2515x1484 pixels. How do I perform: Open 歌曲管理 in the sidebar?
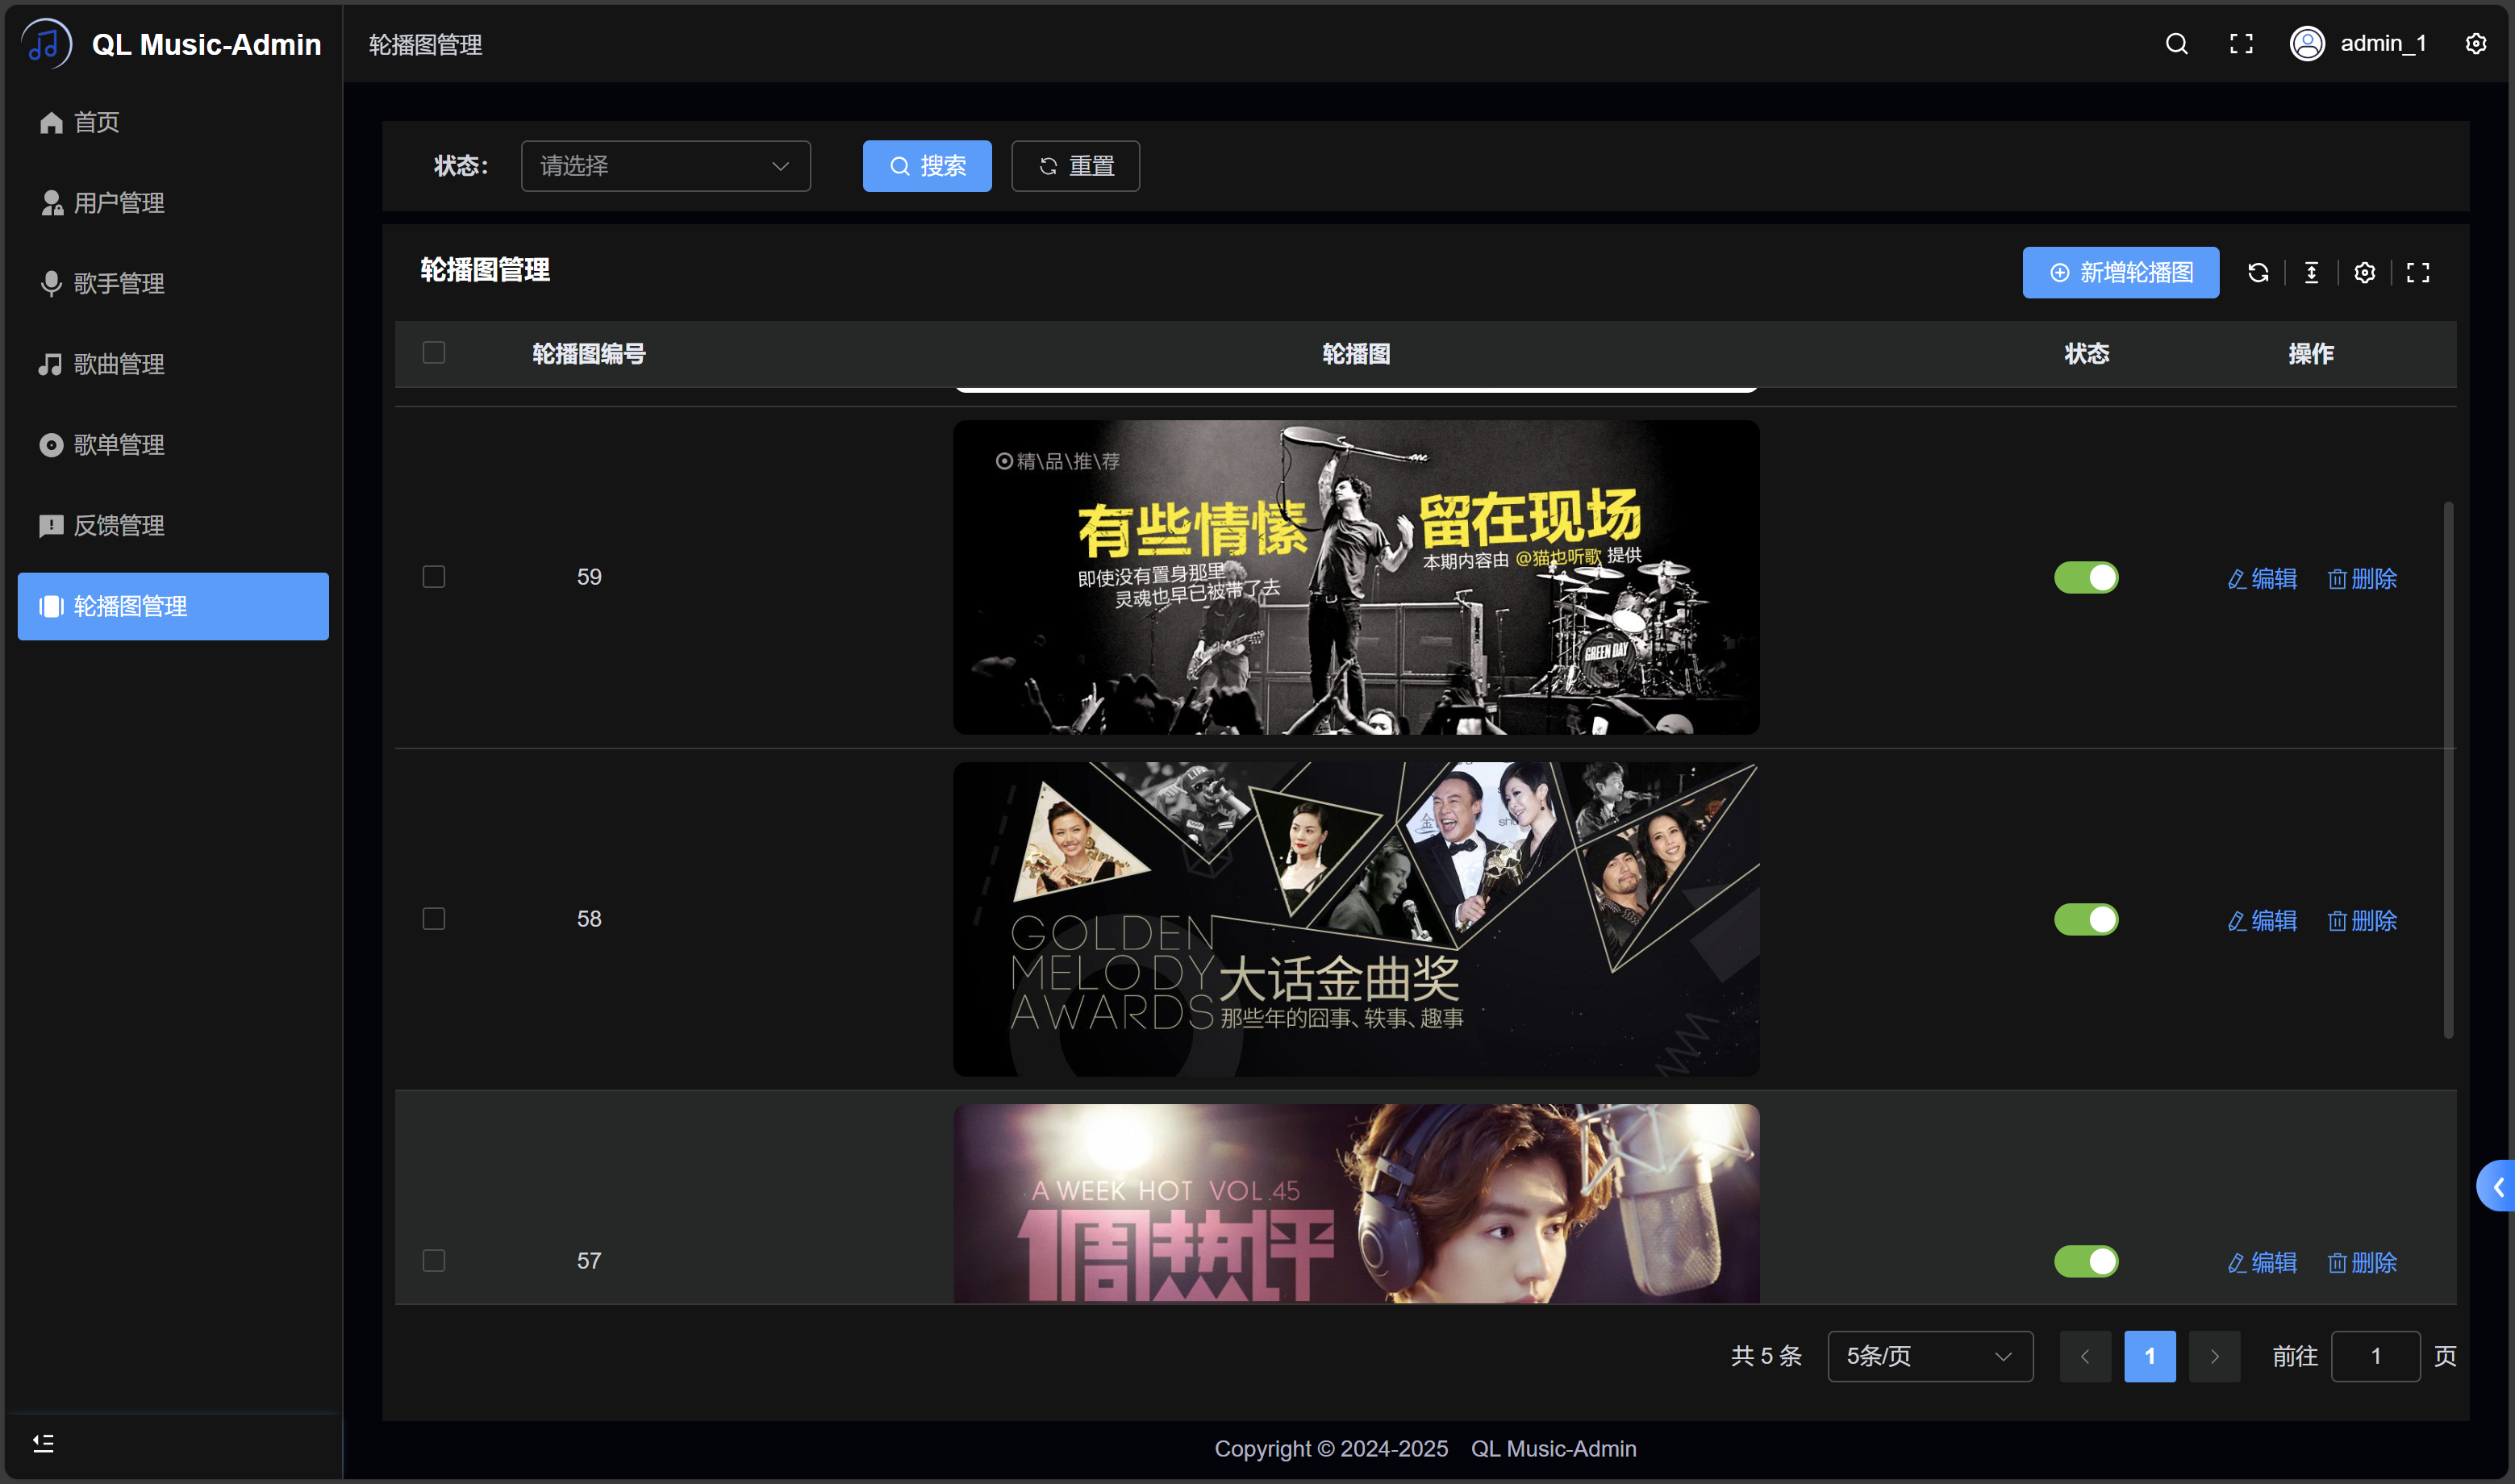pos(173,364)
